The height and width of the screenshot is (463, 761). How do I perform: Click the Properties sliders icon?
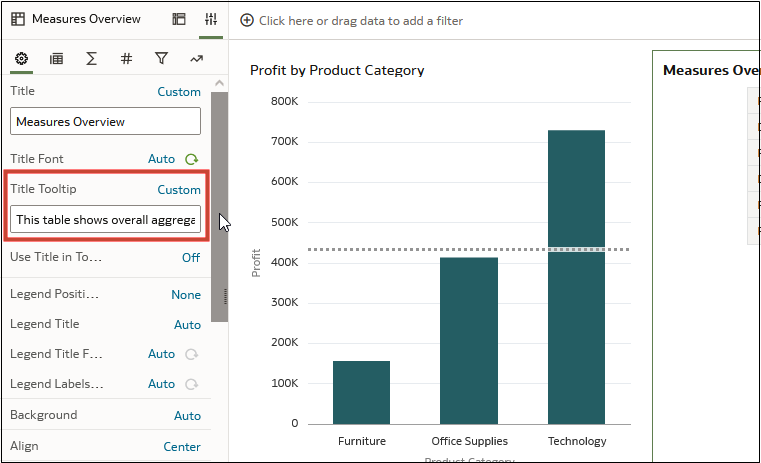tap(210, 19)
